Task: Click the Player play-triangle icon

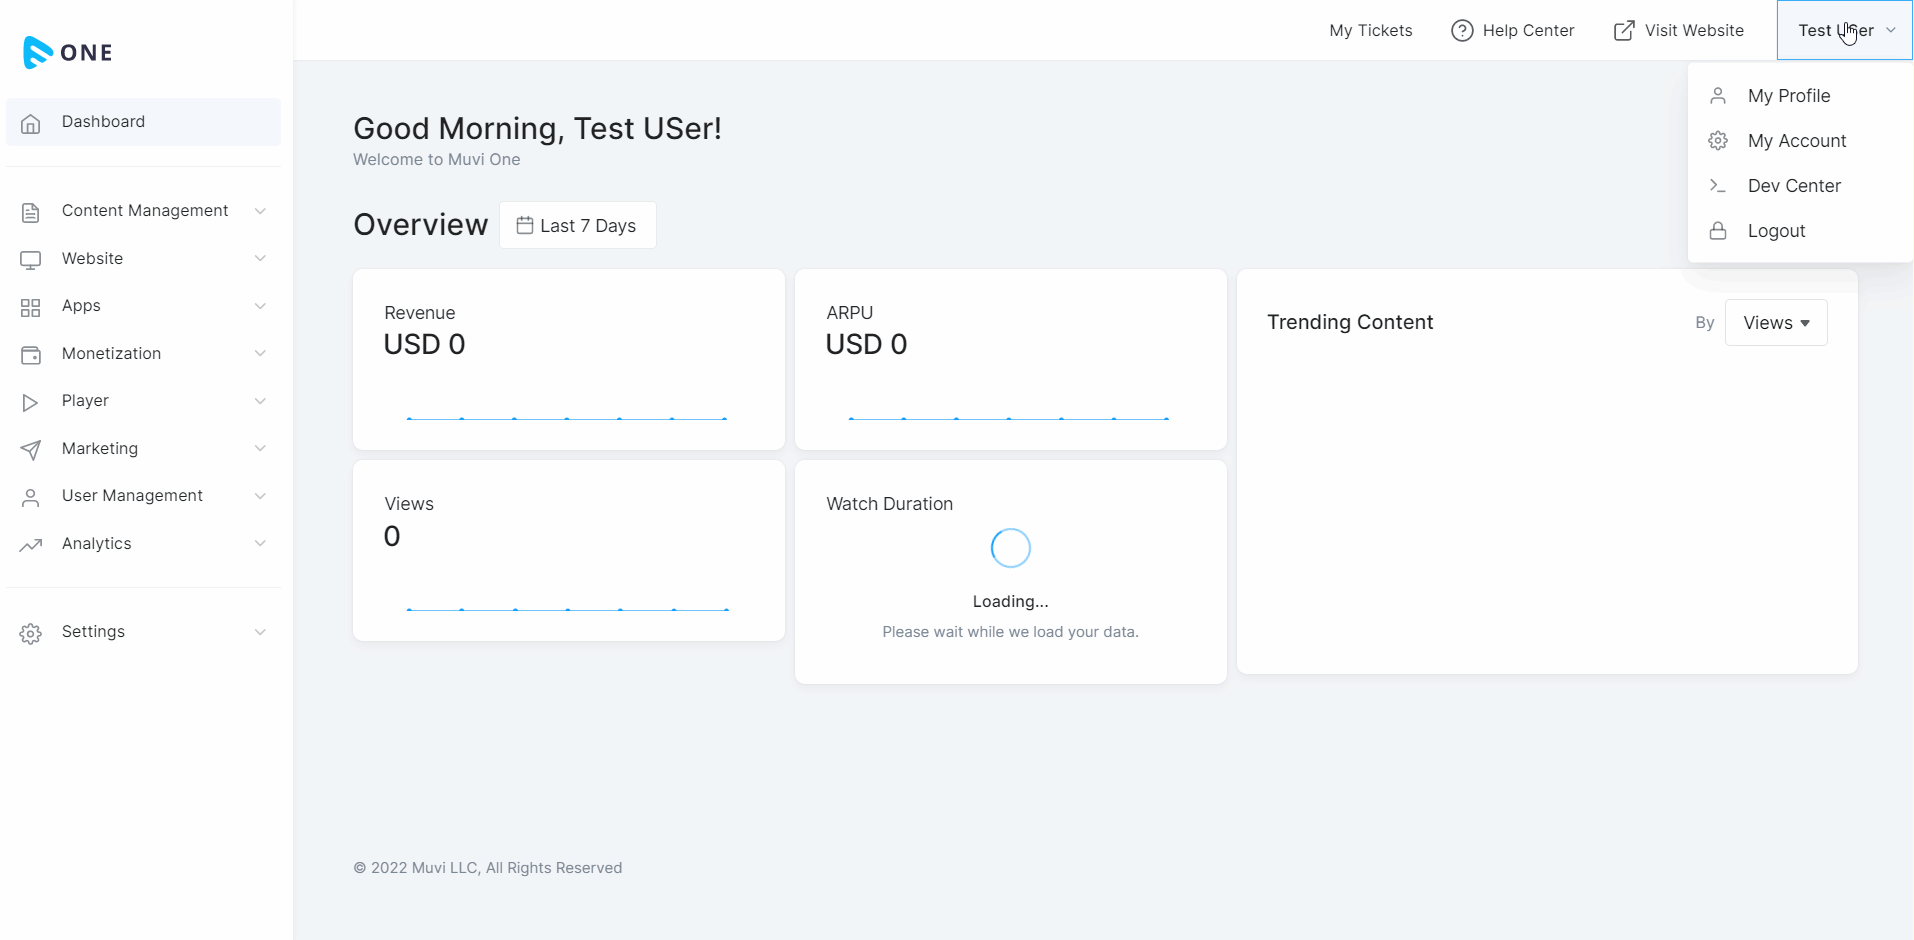Action: [x=31, y=402]
